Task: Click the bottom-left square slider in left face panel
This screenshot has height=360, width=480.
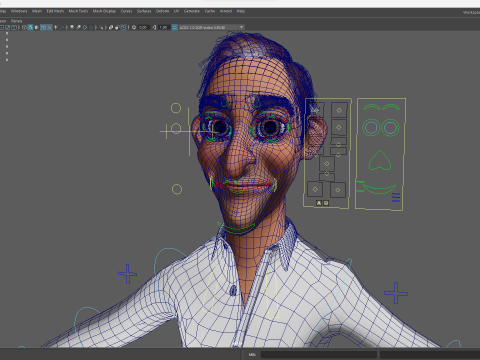Action: point(315,189)
